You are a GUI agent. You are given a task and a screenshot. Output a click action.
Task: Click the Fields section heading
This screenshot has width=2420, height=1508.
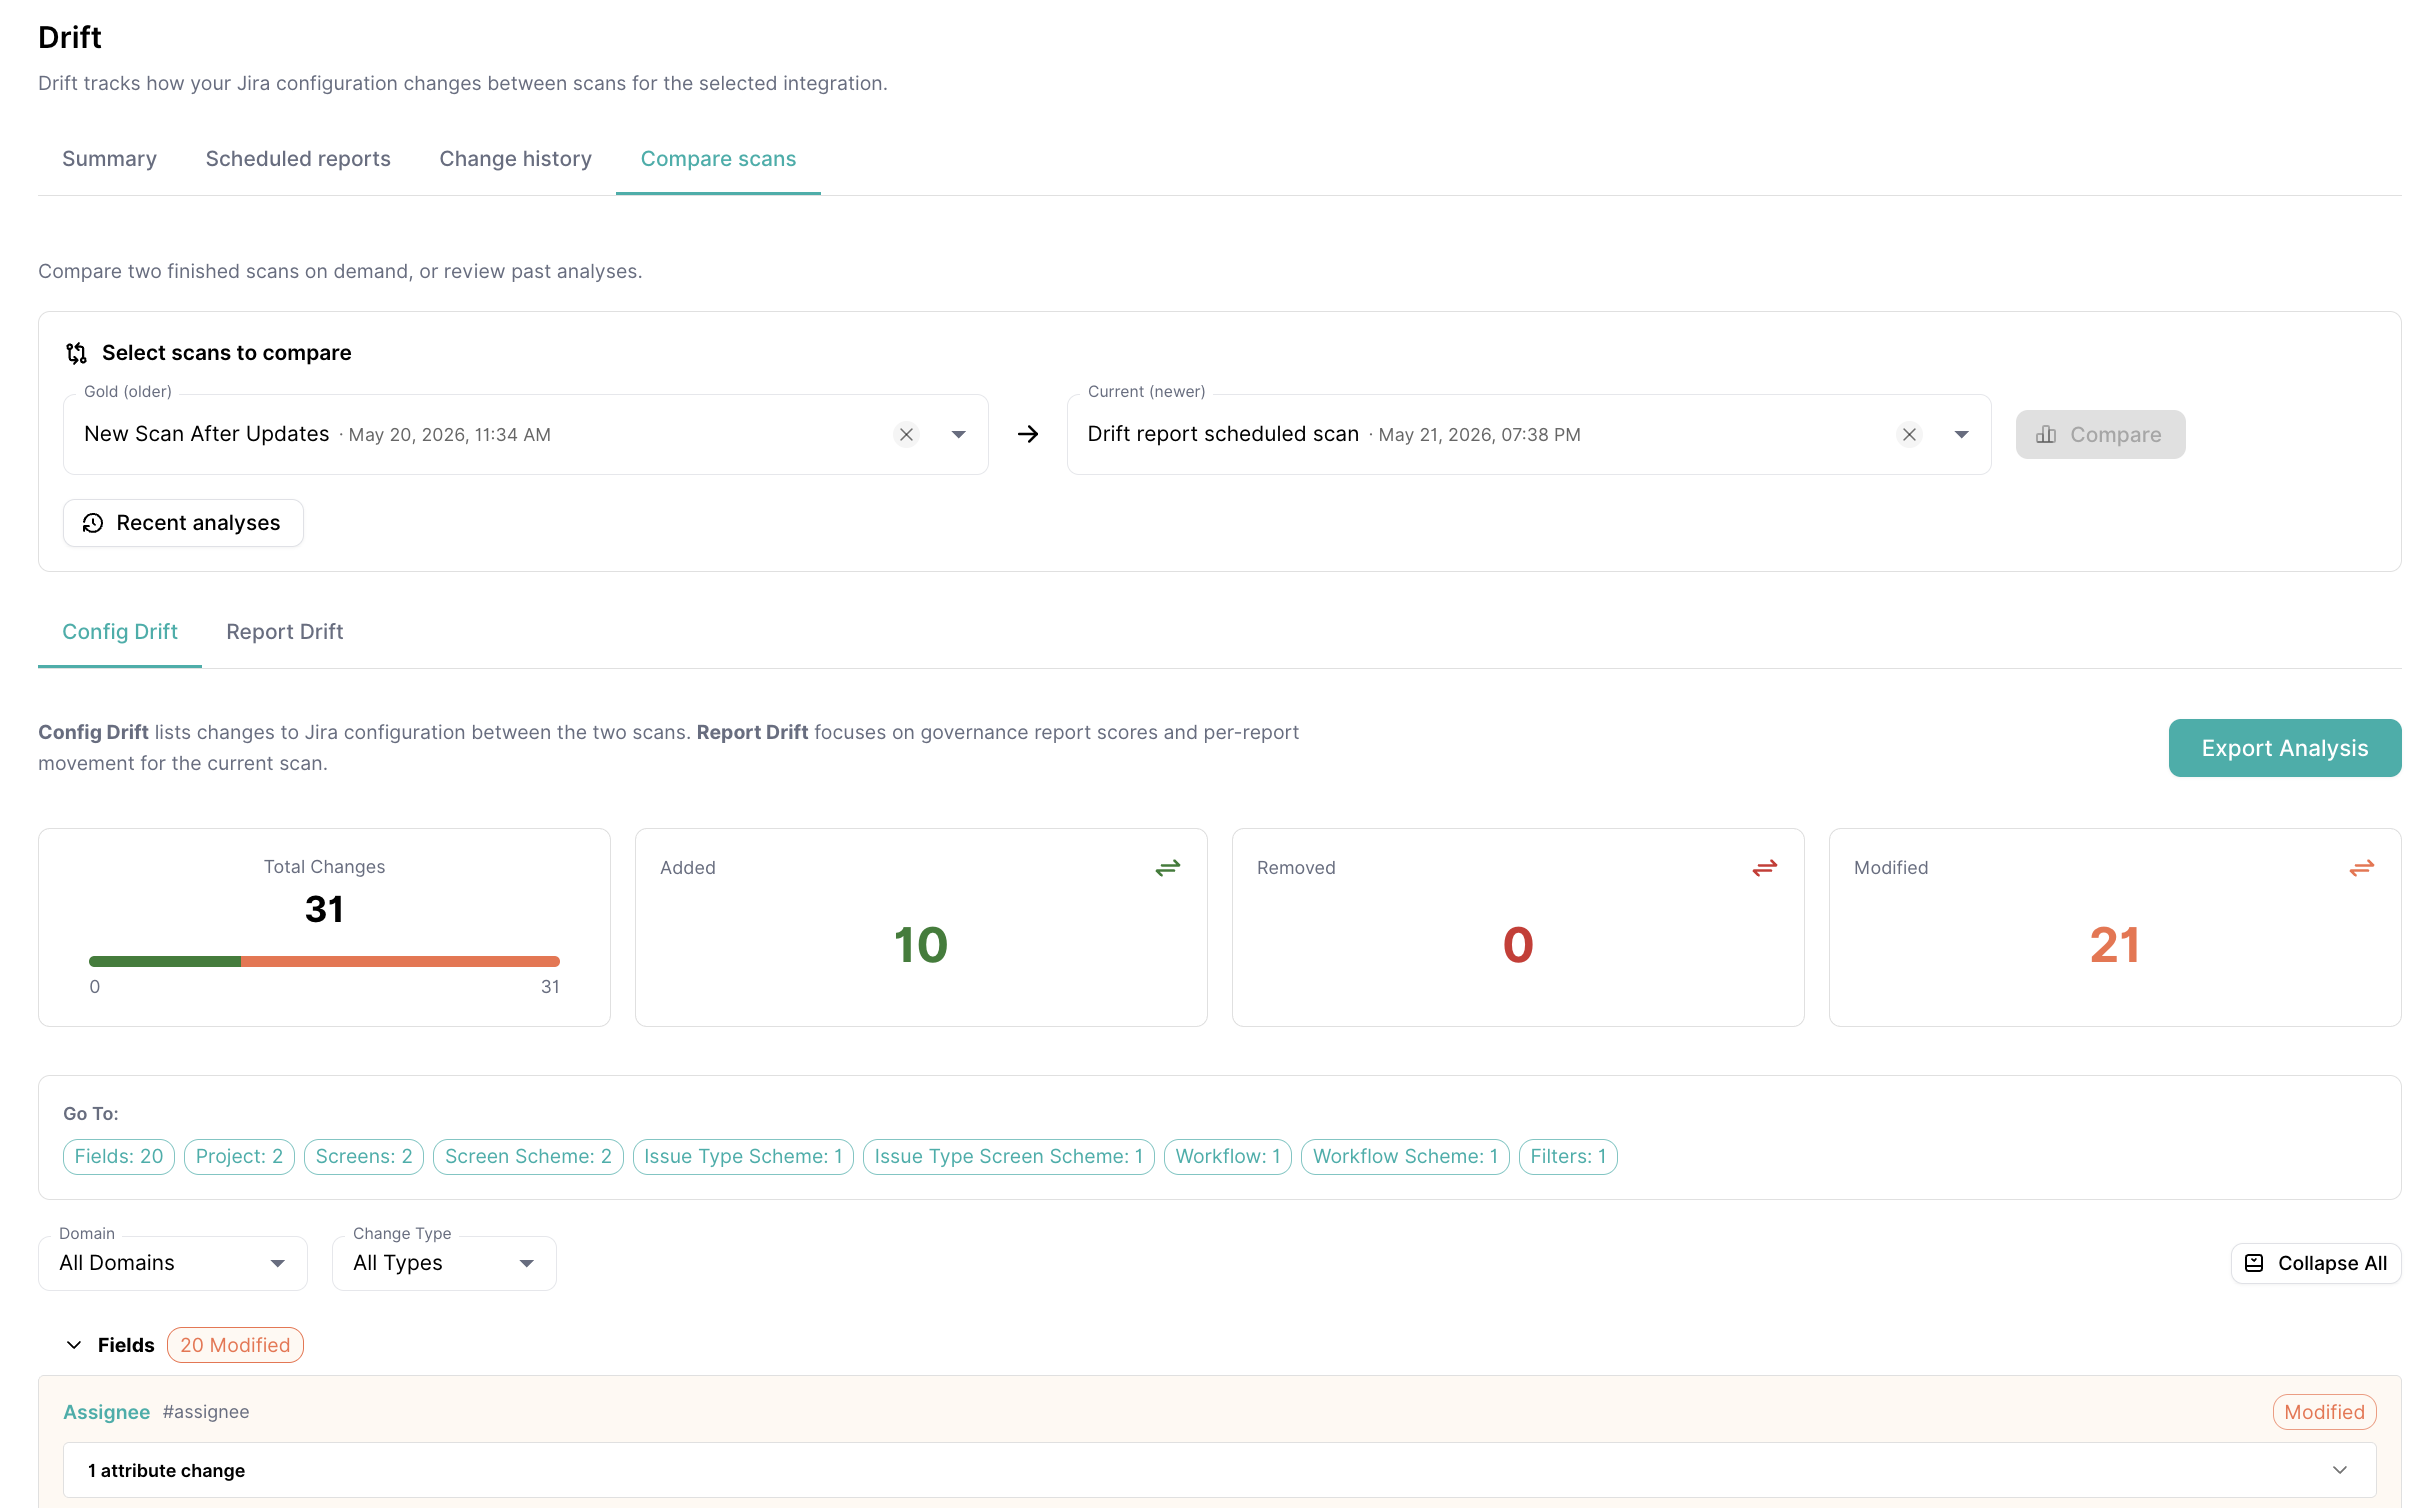[x=126, y=1345]
